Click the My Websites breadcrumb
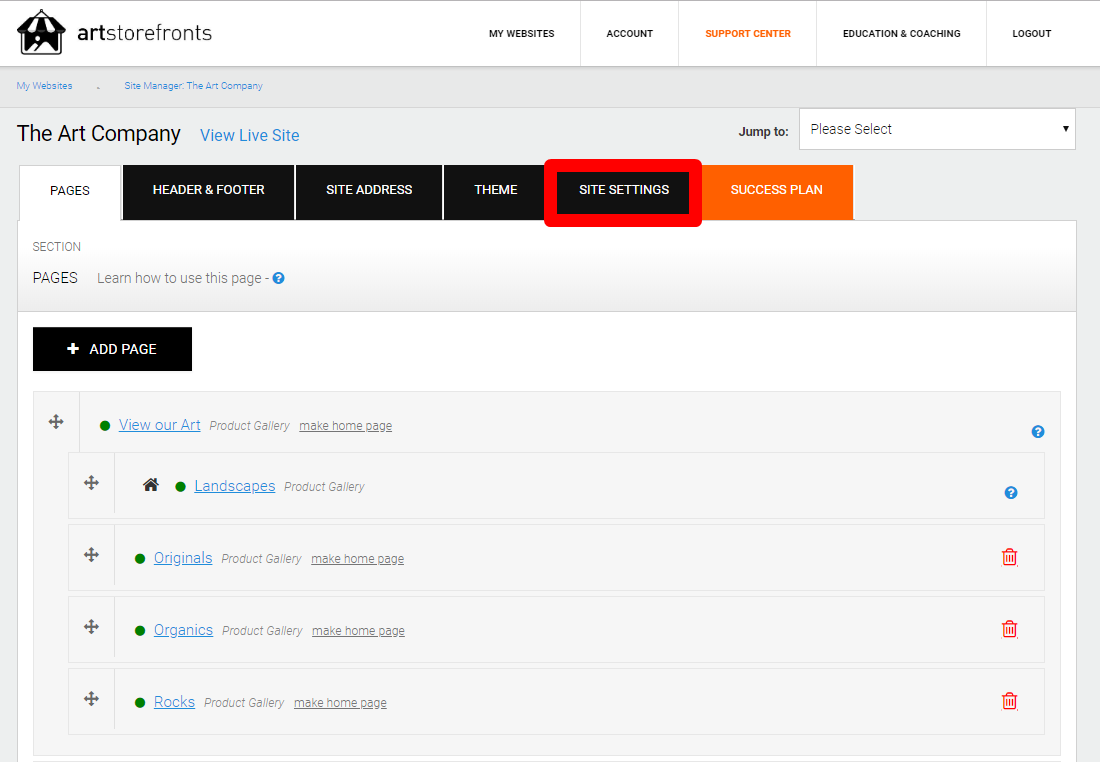 (x=43, y=86)
